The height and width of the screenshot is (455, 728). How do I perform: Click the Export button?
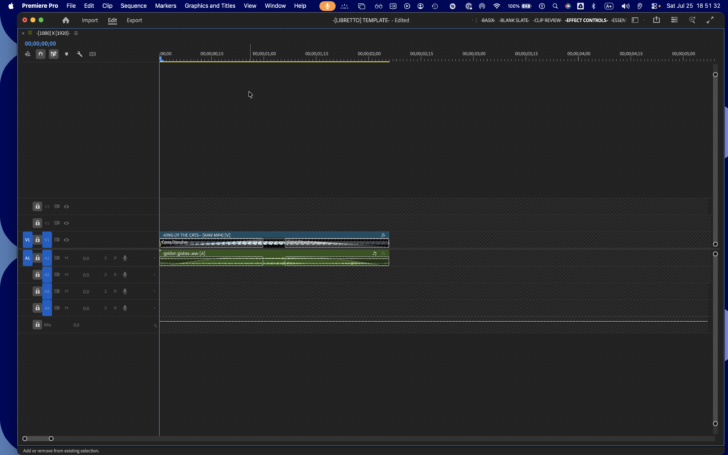click(x=134, y=20)
